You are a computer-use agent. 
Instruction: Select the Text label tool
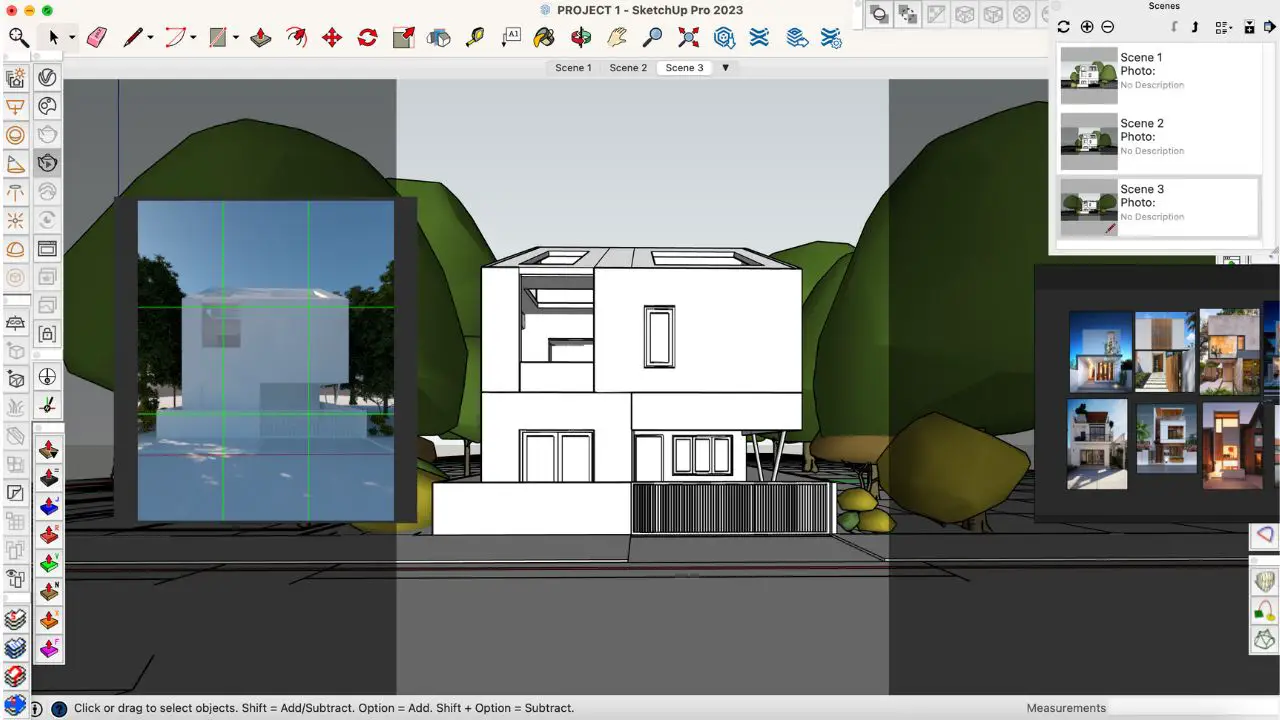click(511, 37)
